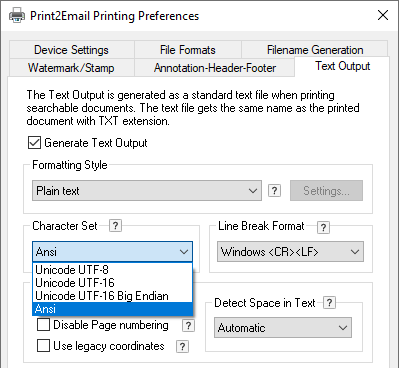399x368 pixels.
Task: Open the Windows <CR><LF> line break dropdown
Action: [290, 252]
